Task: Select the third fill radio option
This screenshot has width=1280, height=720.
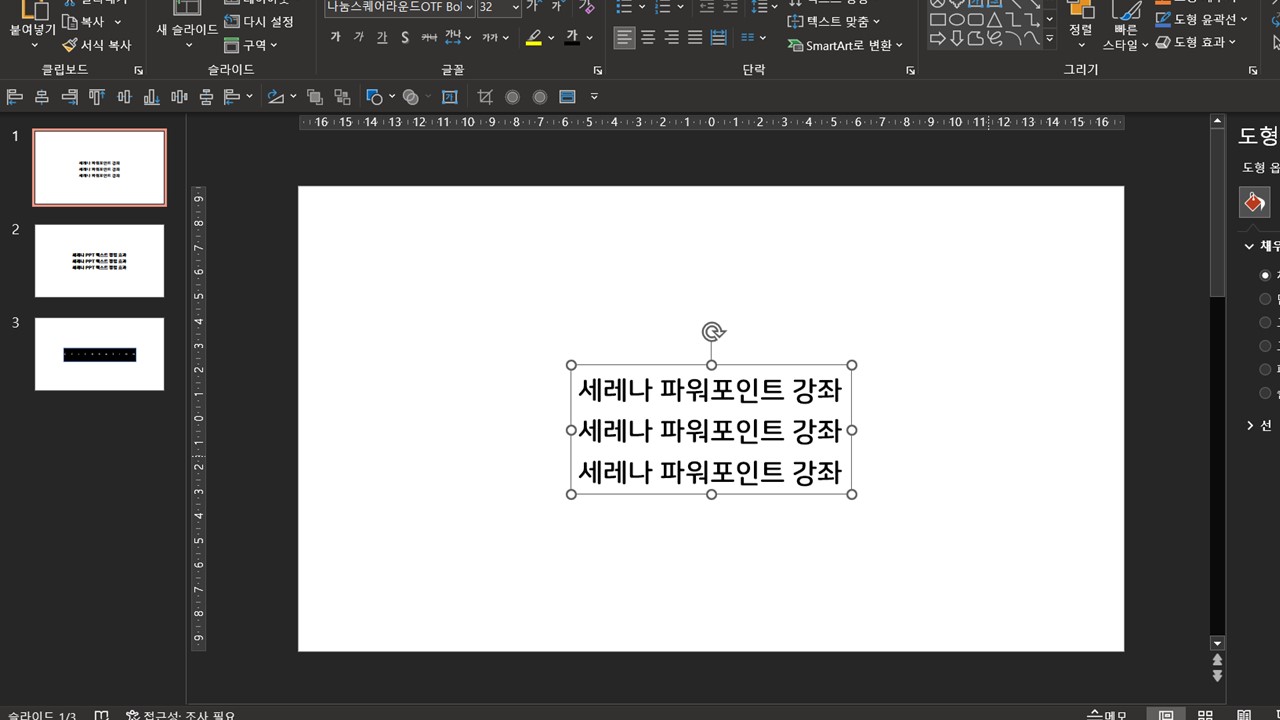Action: [x=1266, y=322]
